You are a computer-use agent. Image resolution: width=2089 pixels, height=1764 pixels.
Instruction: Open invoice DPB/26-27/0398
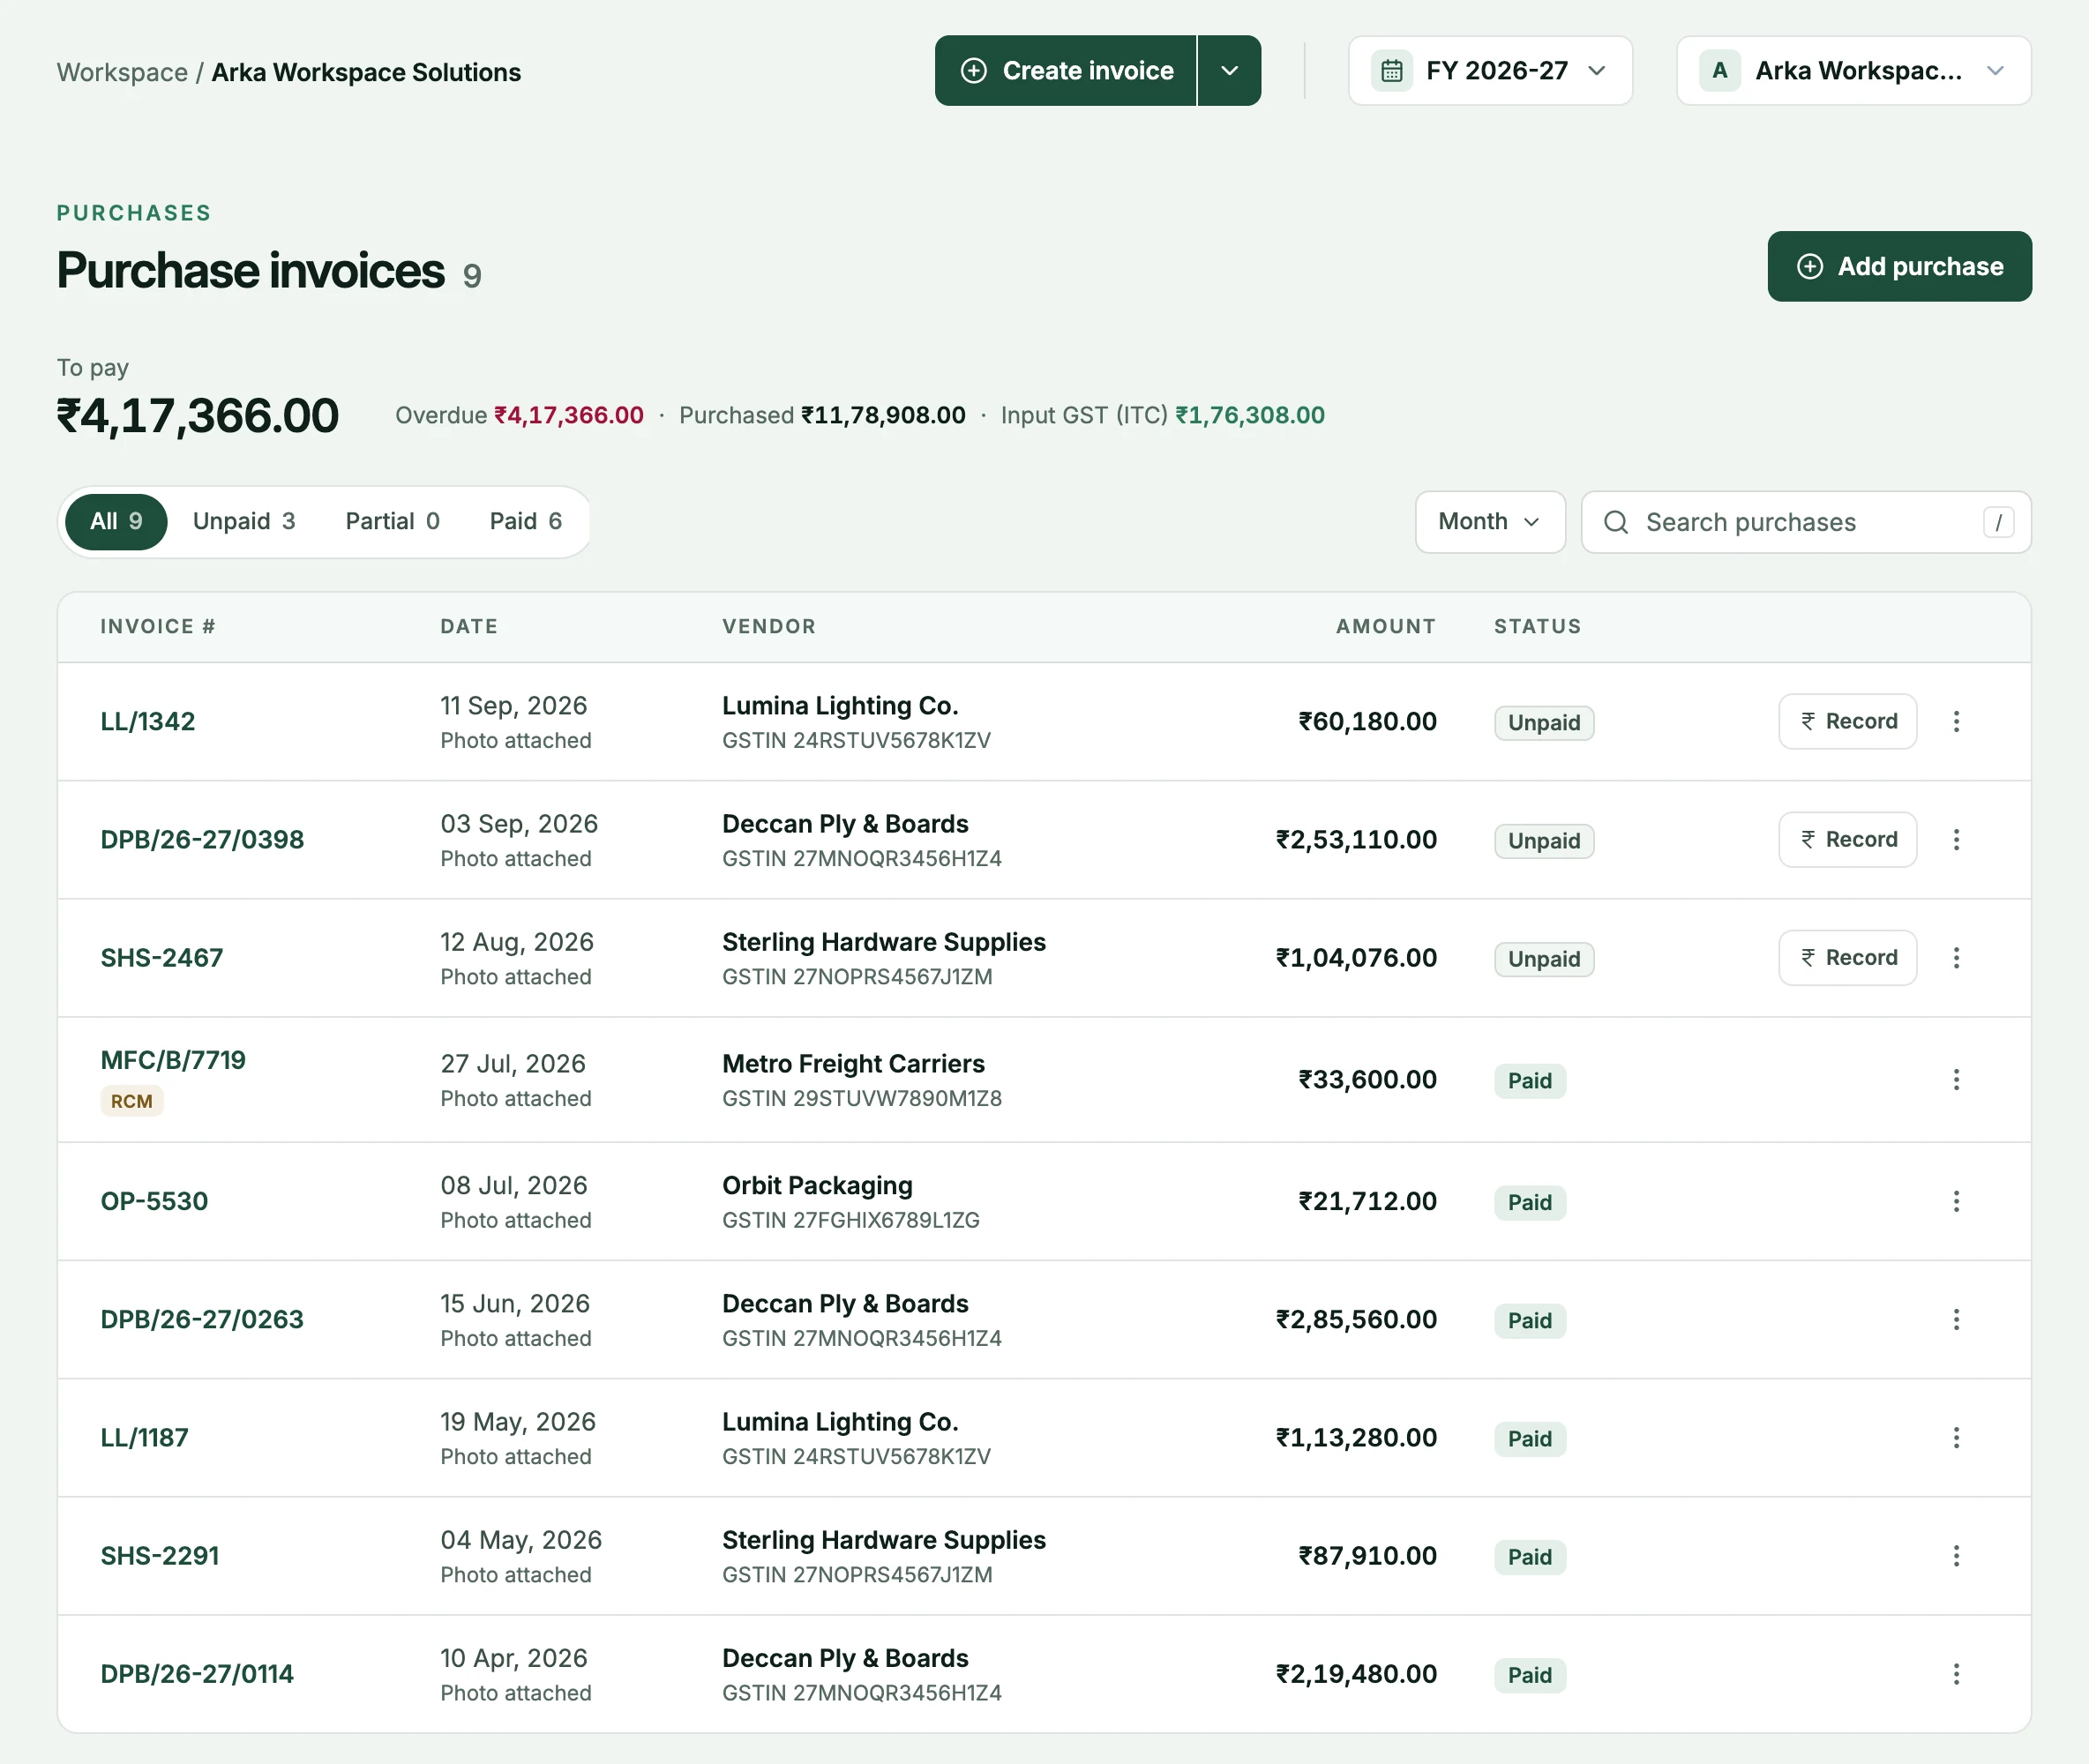pyautogui.click(x=202, y=839)
